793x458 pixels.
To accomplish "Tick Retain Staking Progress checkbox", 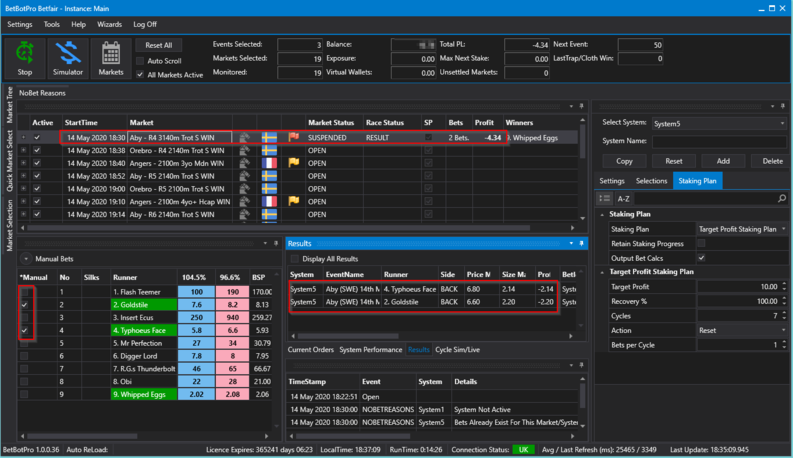I will (x=700, y=243).
